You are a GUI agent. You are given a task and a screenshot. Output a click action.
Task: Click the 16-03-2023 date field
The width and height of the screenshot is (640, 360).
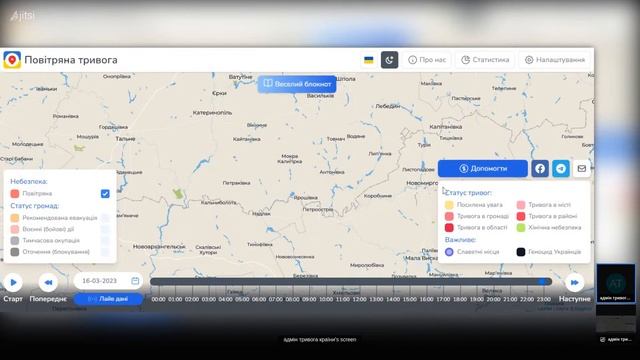click(x=108, y=281)
